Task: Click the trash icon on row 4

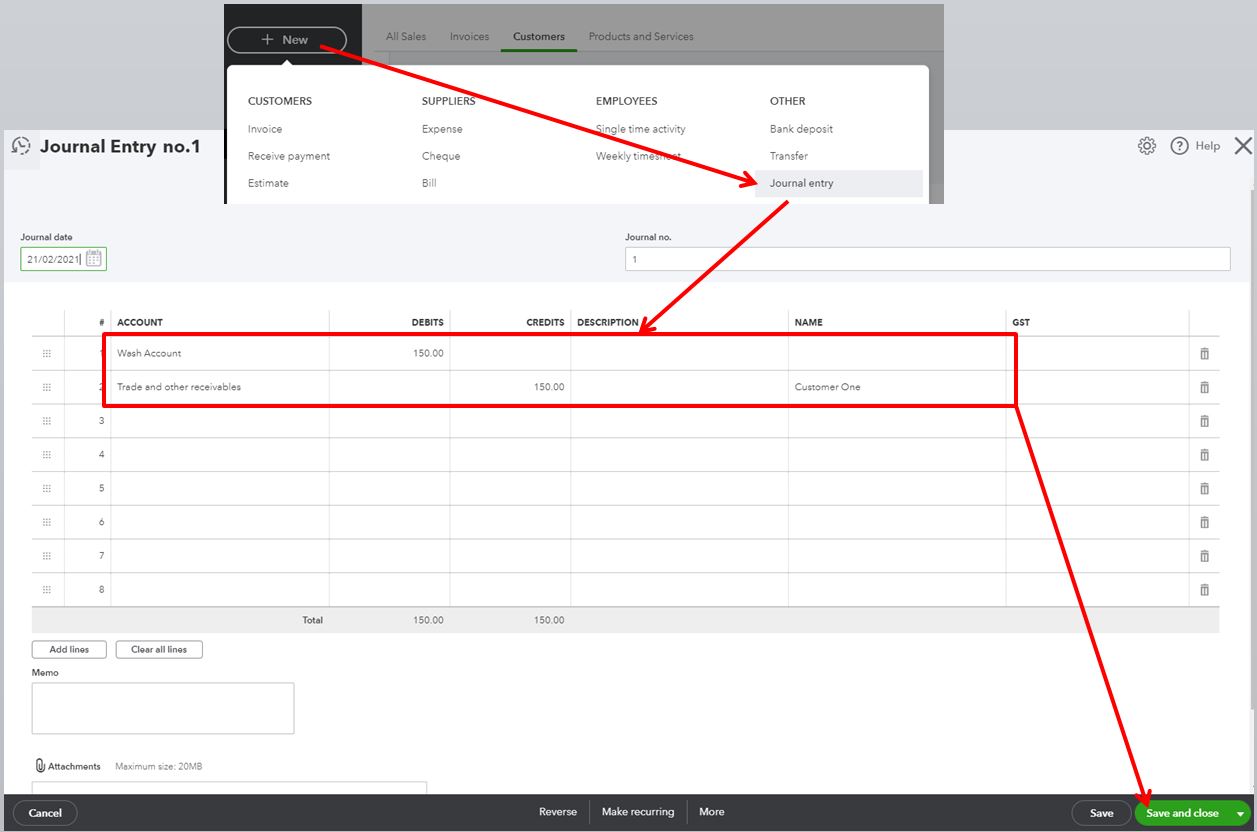Action: [x=1204, y=455]
